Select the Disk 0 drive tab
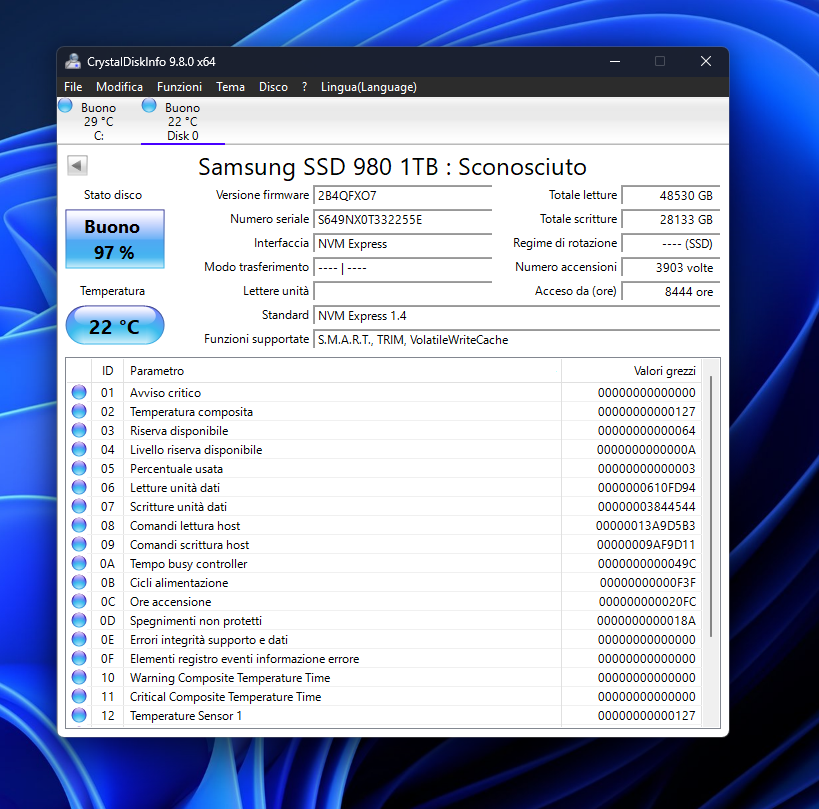This screenshot has height=809, width=819. pyautogui.click(x=183, y=121)
